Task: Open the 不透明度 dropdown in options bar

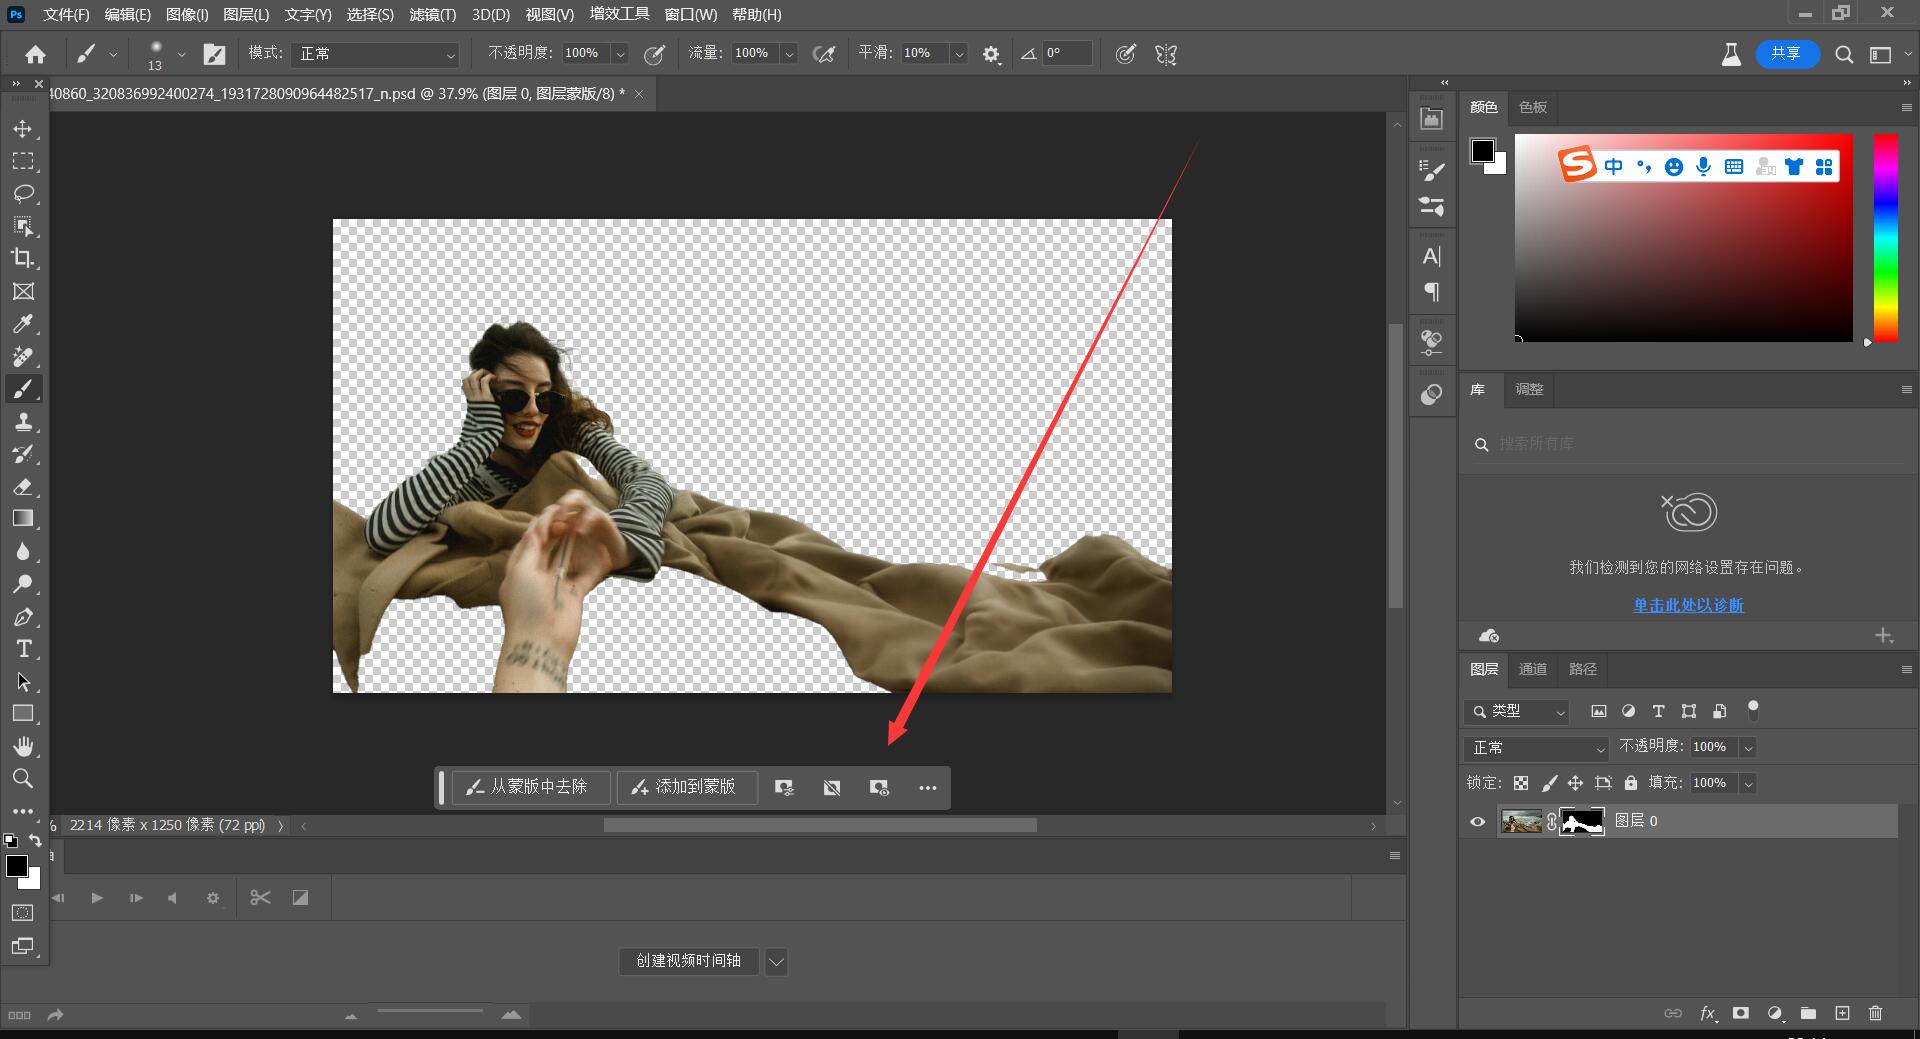Action: coord(620,54)
